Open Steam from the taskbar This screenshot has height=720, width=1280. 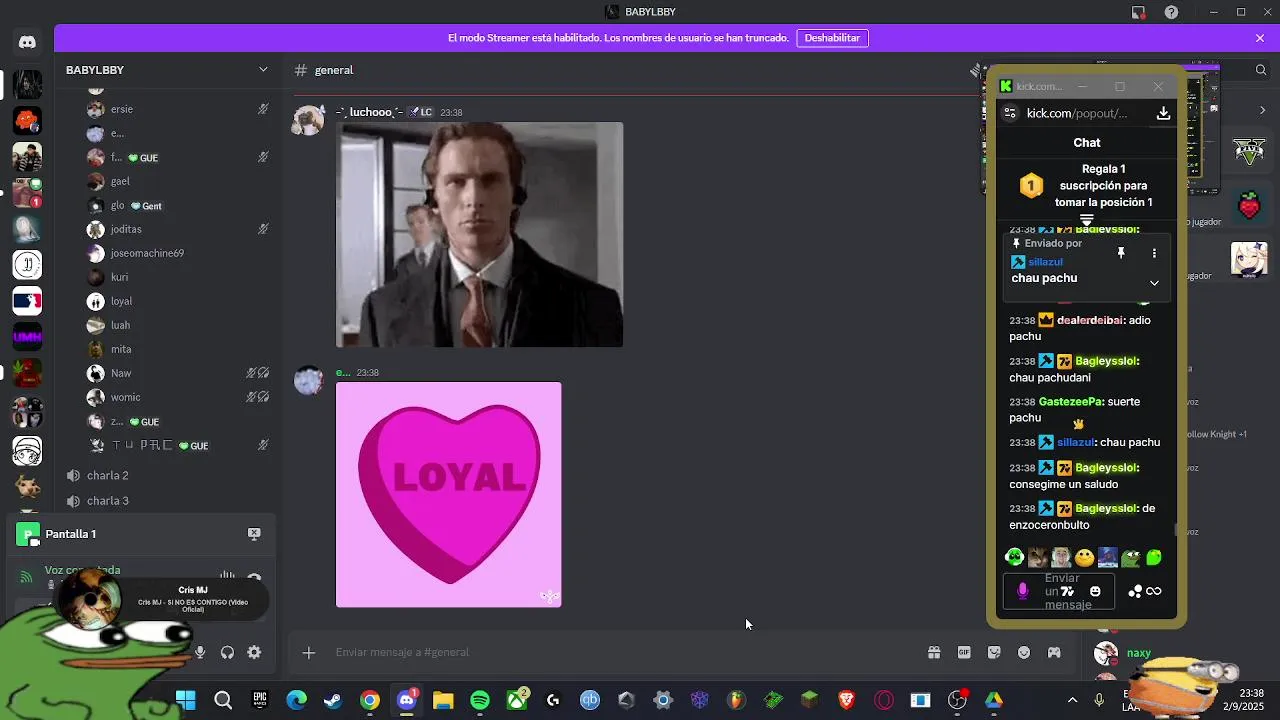coord(333,700)
